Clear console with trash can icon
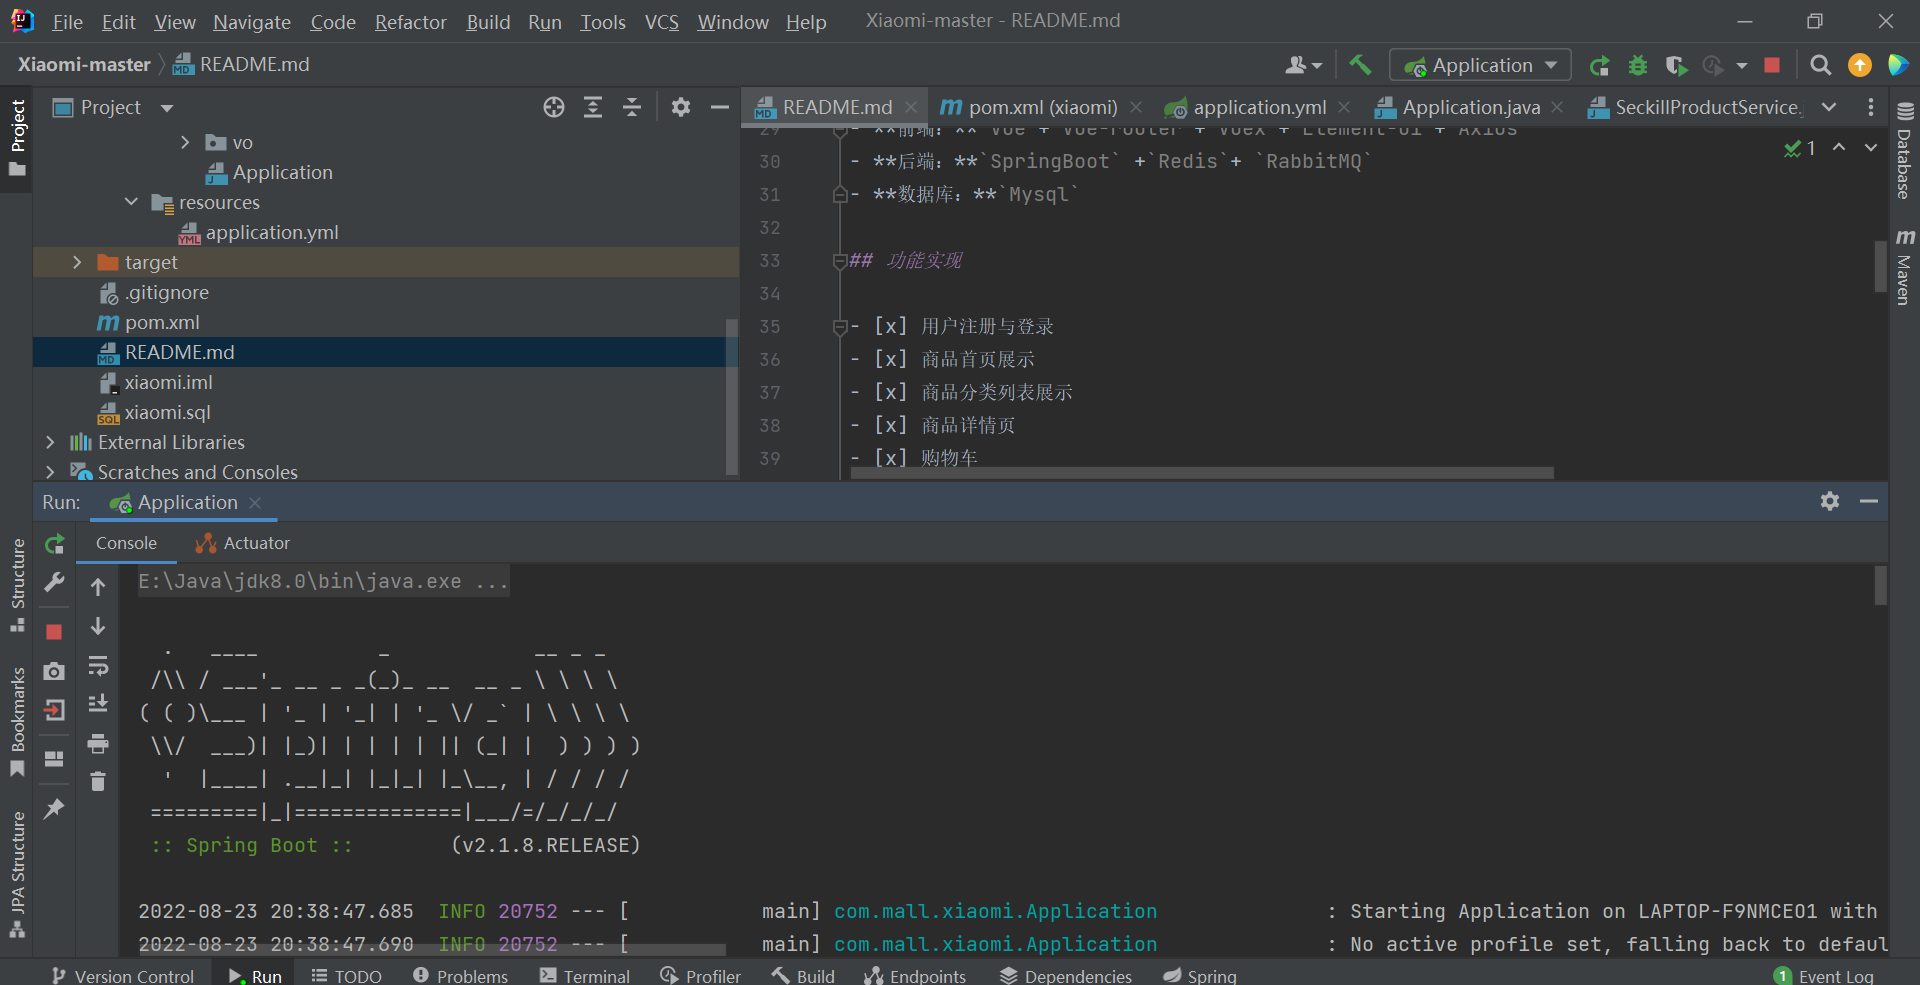The height and width of the screenshot is (985, 1920). [x=98, y=781]
